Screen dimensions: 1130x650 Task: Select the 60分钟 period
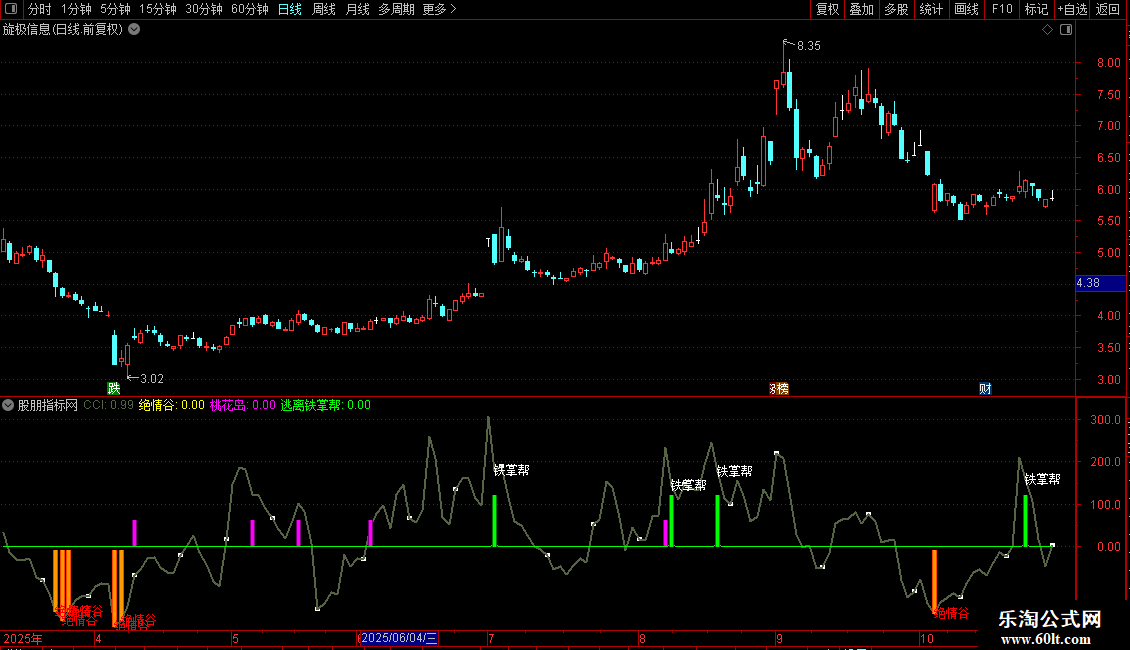coord(250,9)
